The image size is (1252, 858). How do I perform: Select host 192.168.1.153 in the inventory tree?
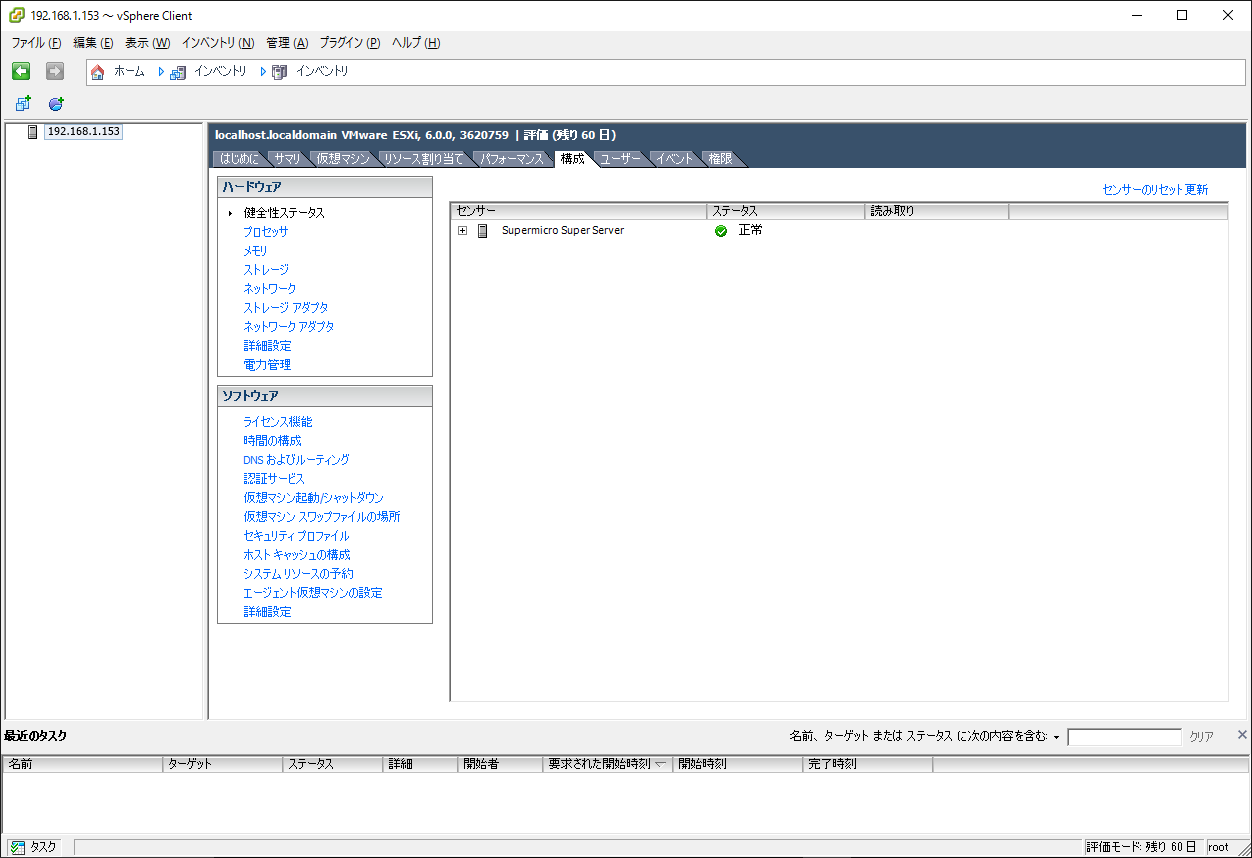[84, 132]
